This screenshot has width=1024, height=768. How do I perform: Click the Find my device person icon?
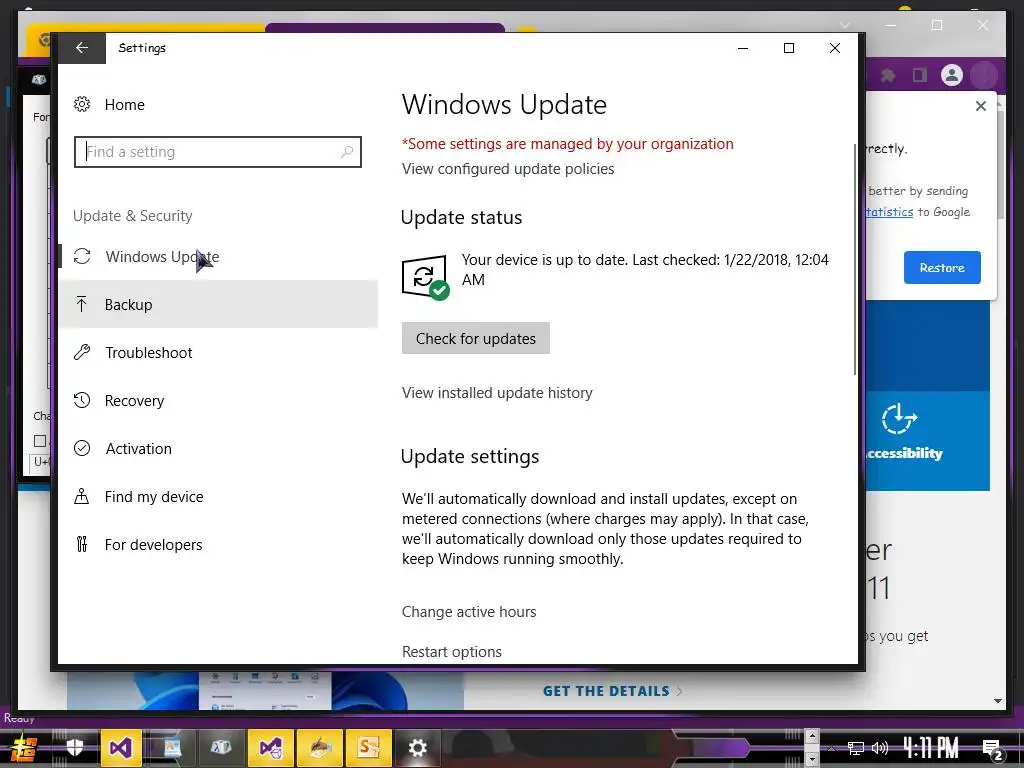(x=82, y=496)
